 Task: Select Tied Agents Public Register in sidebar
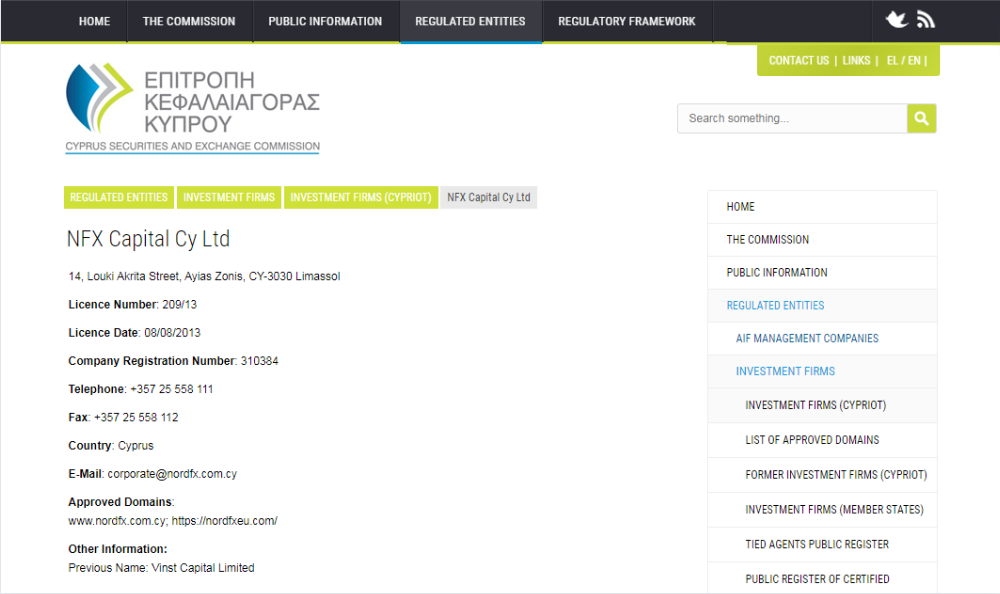pos(816,544)
